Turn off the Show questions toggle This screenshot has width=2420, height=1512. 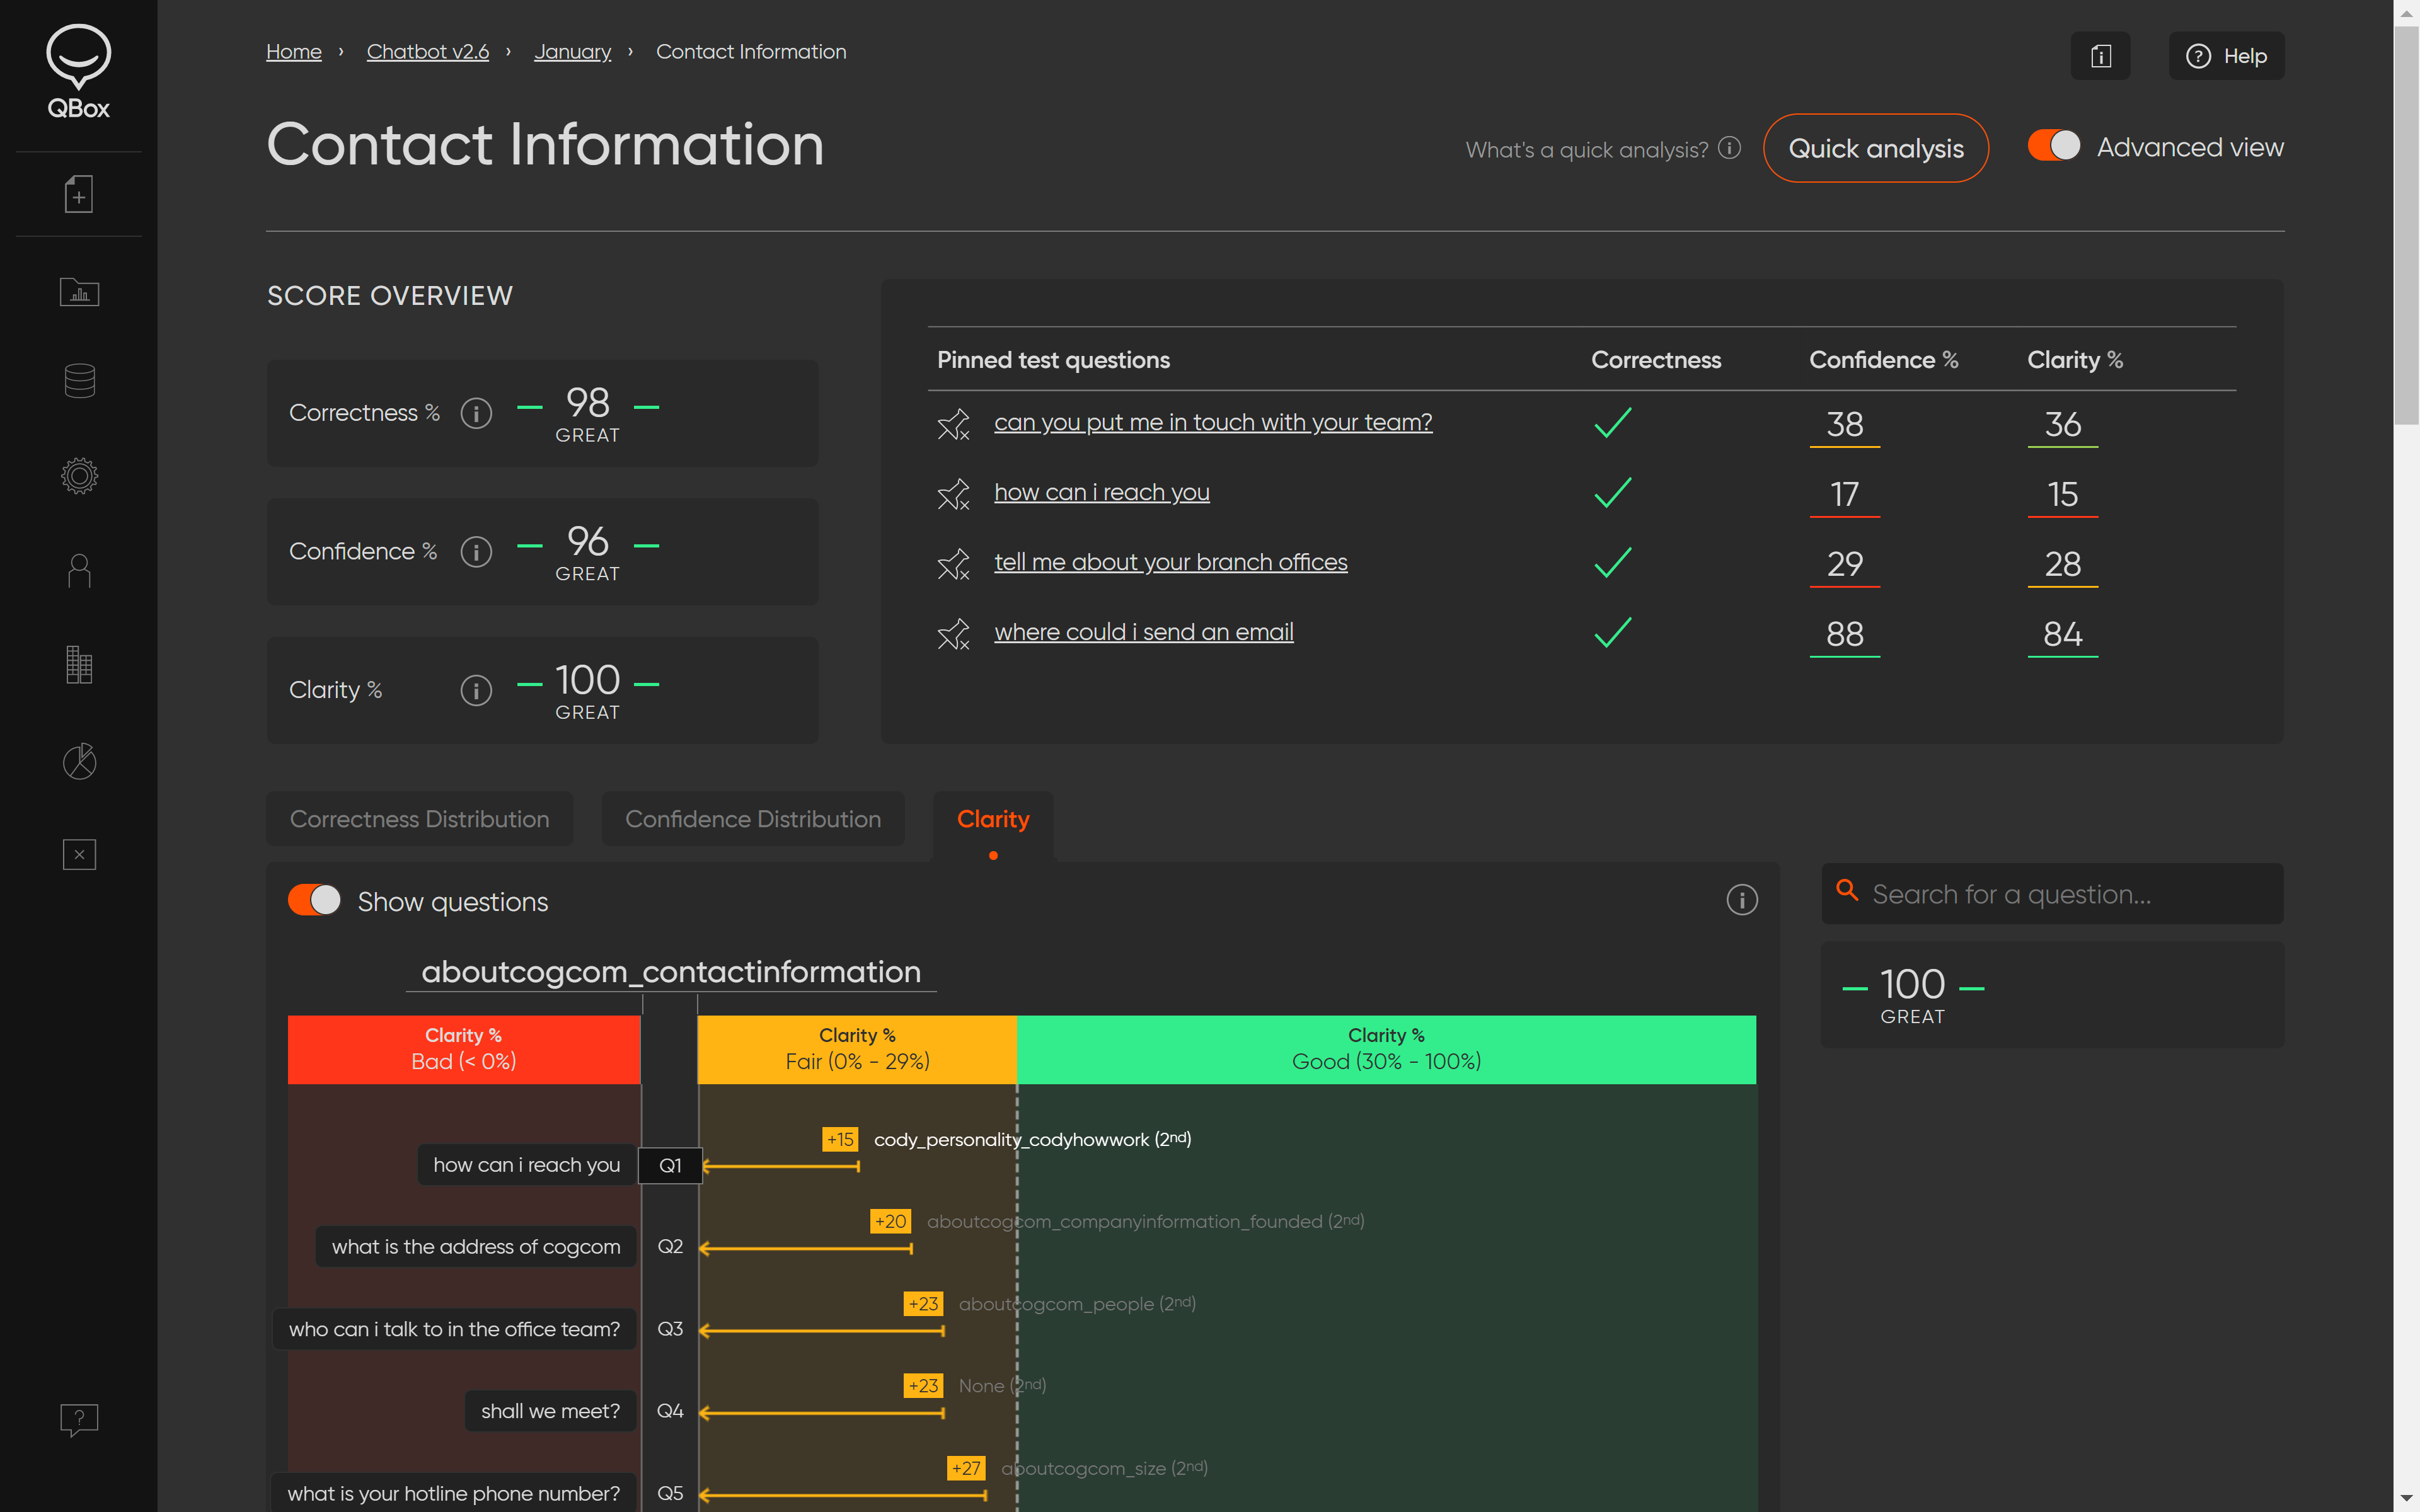(x=314, y=900)
